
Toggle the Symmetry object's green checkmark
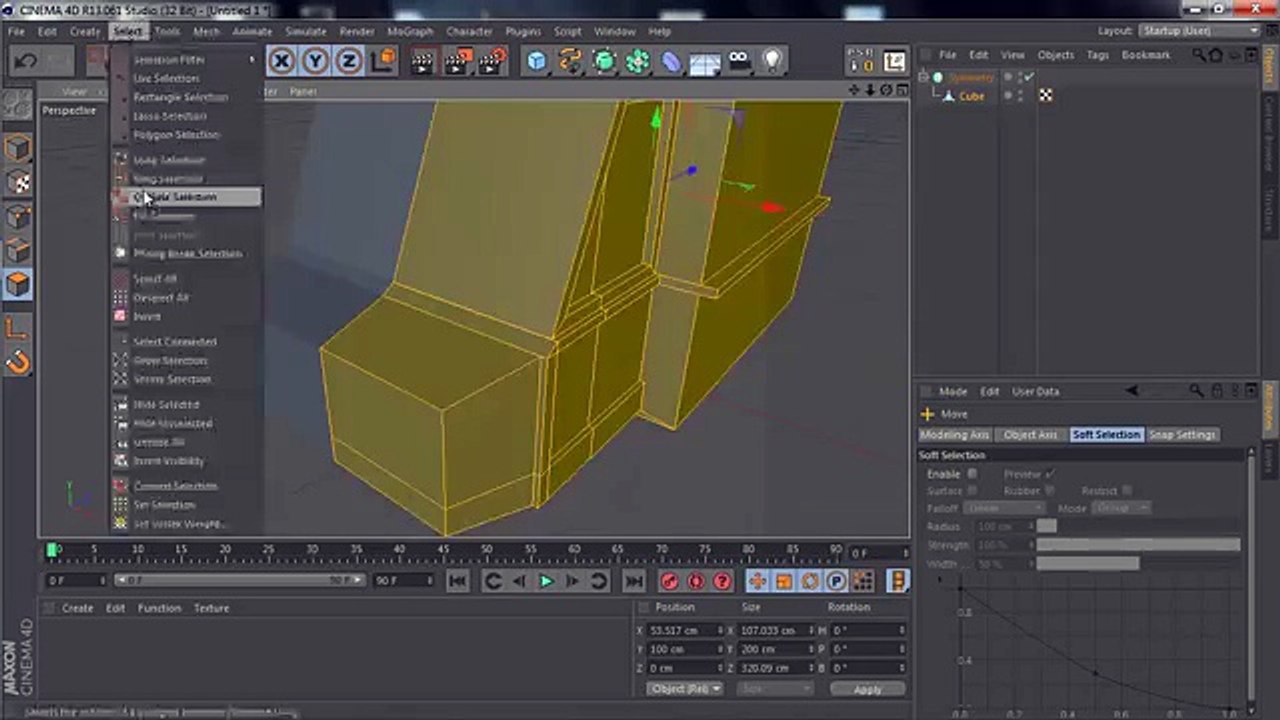click(x=1029, y=77)
